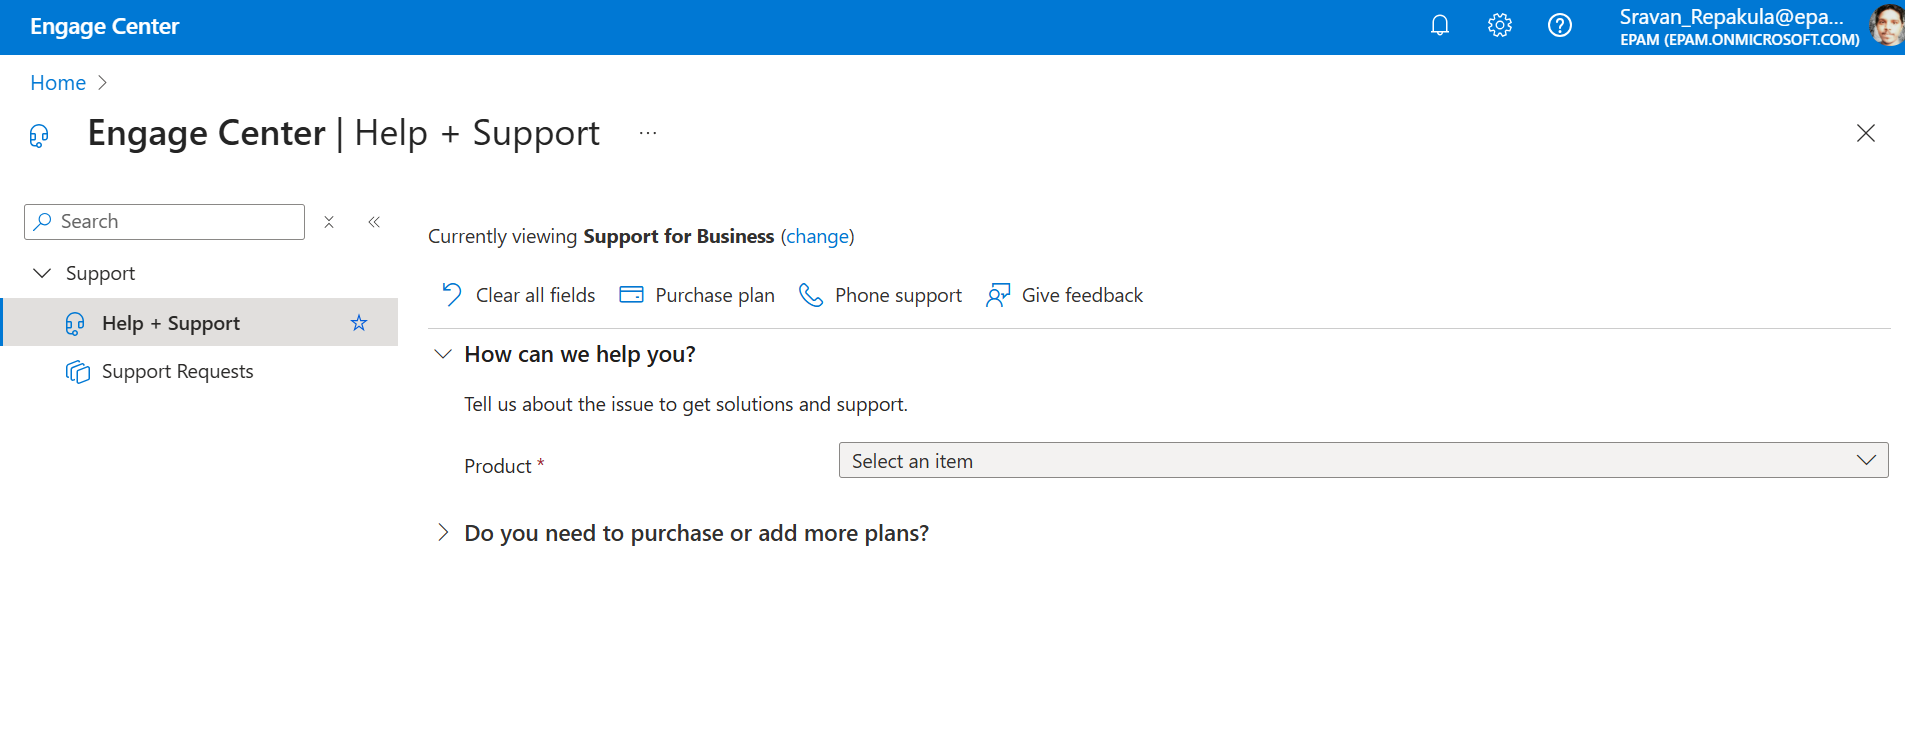
Task: Close the Help + Support blade
Action: pos(1866,133)
